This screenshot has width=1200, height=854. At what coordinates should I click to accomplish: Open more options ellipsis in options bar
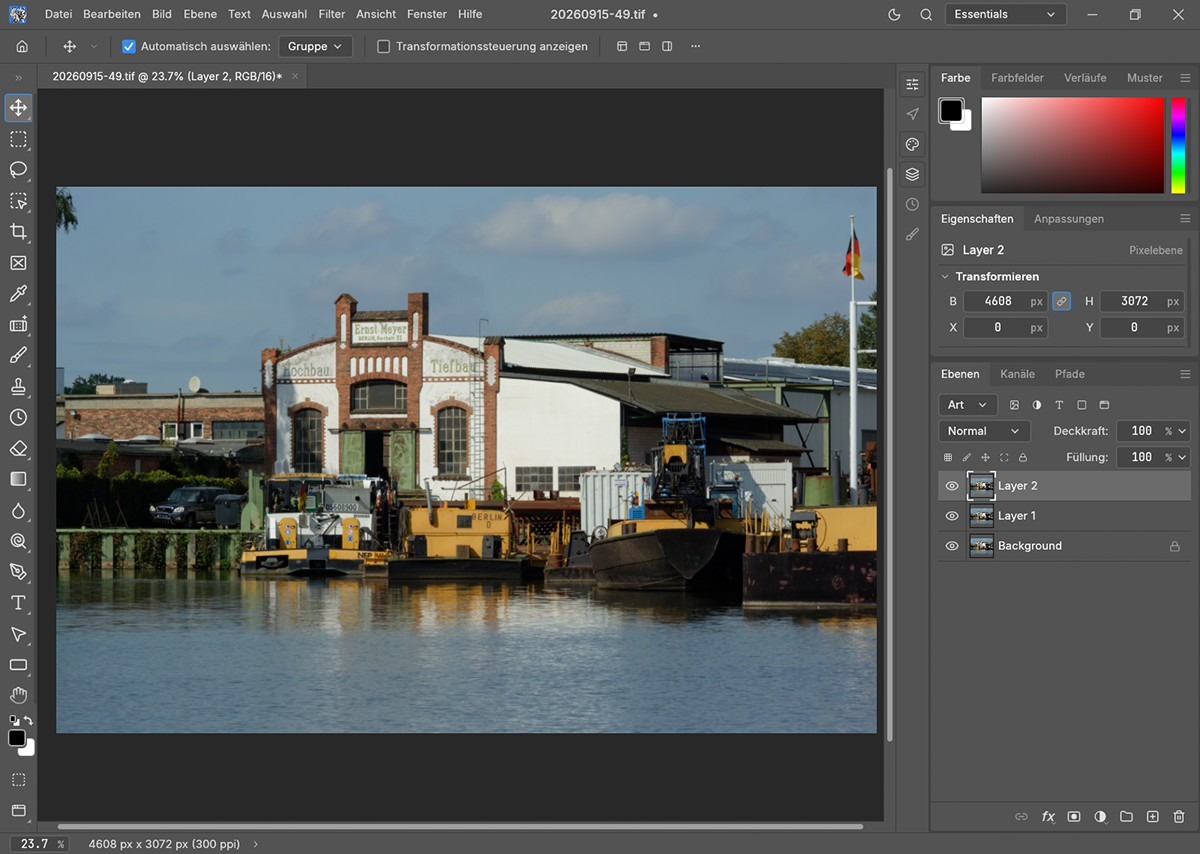pyautogui.click(x=696, y=46)
